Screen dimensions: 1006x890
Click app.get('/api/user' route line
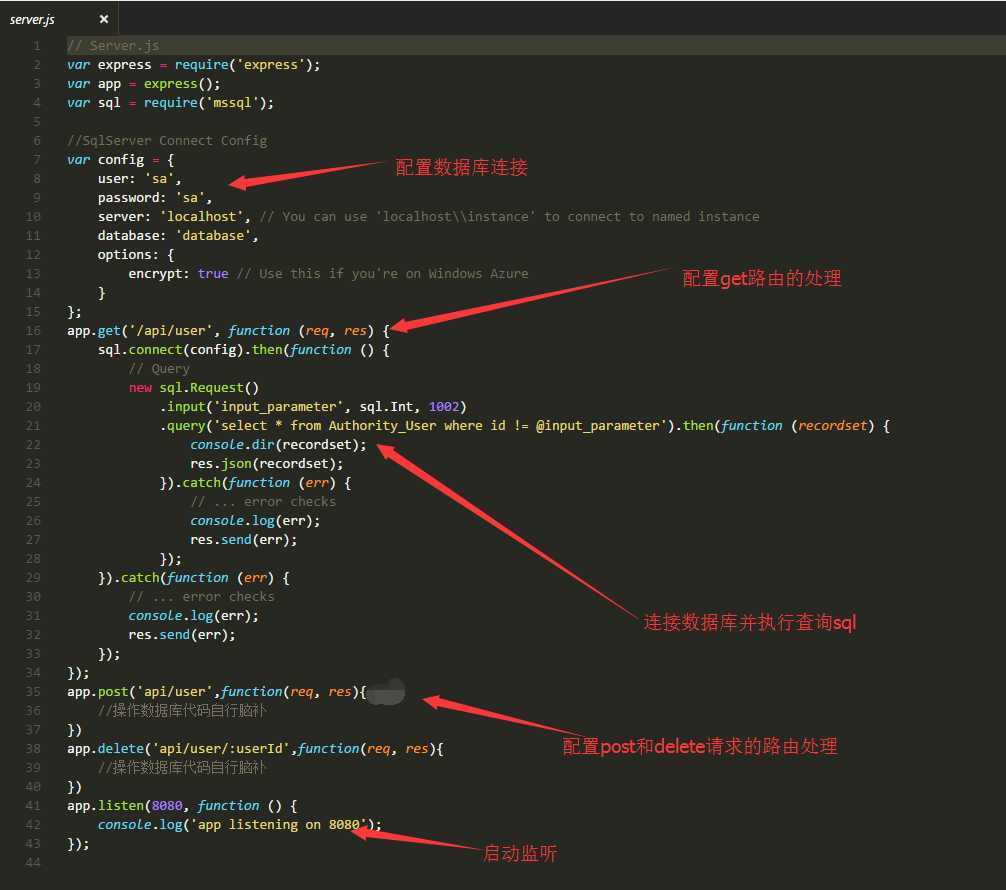pyautogui.click(x=228, y=330)
